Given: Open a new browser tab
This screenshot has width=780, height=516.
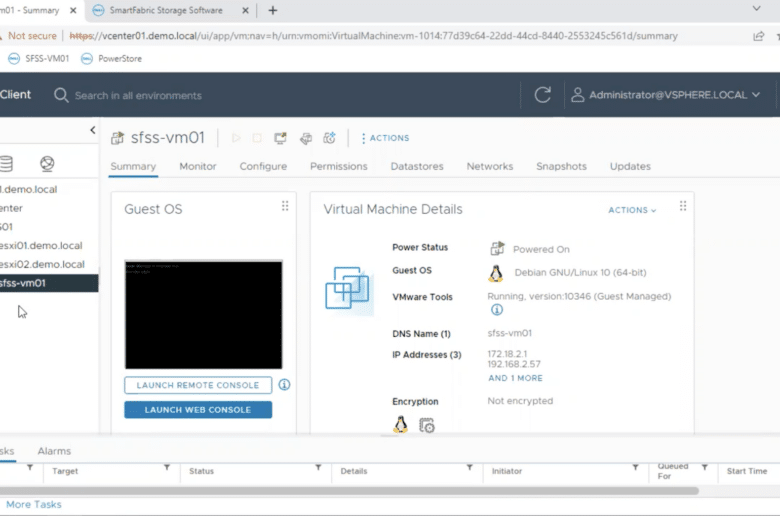Looking at the screenshot, I should pos(273,10).
